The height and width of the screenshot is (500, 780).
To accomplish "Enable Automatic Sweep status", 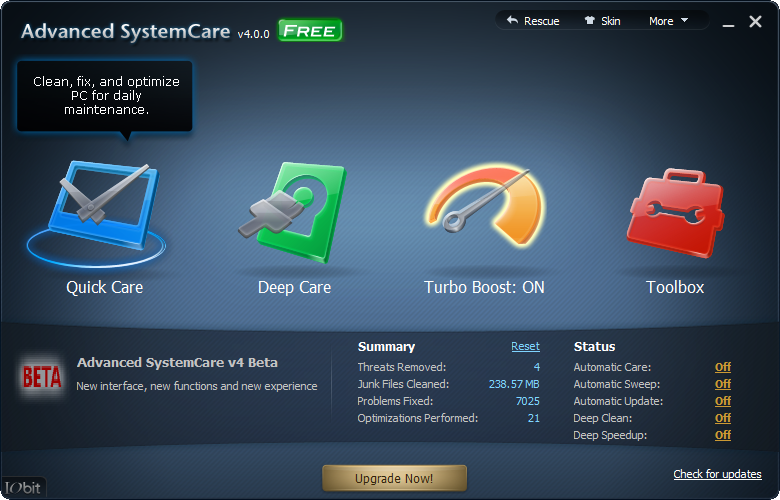I will (722, 385).
